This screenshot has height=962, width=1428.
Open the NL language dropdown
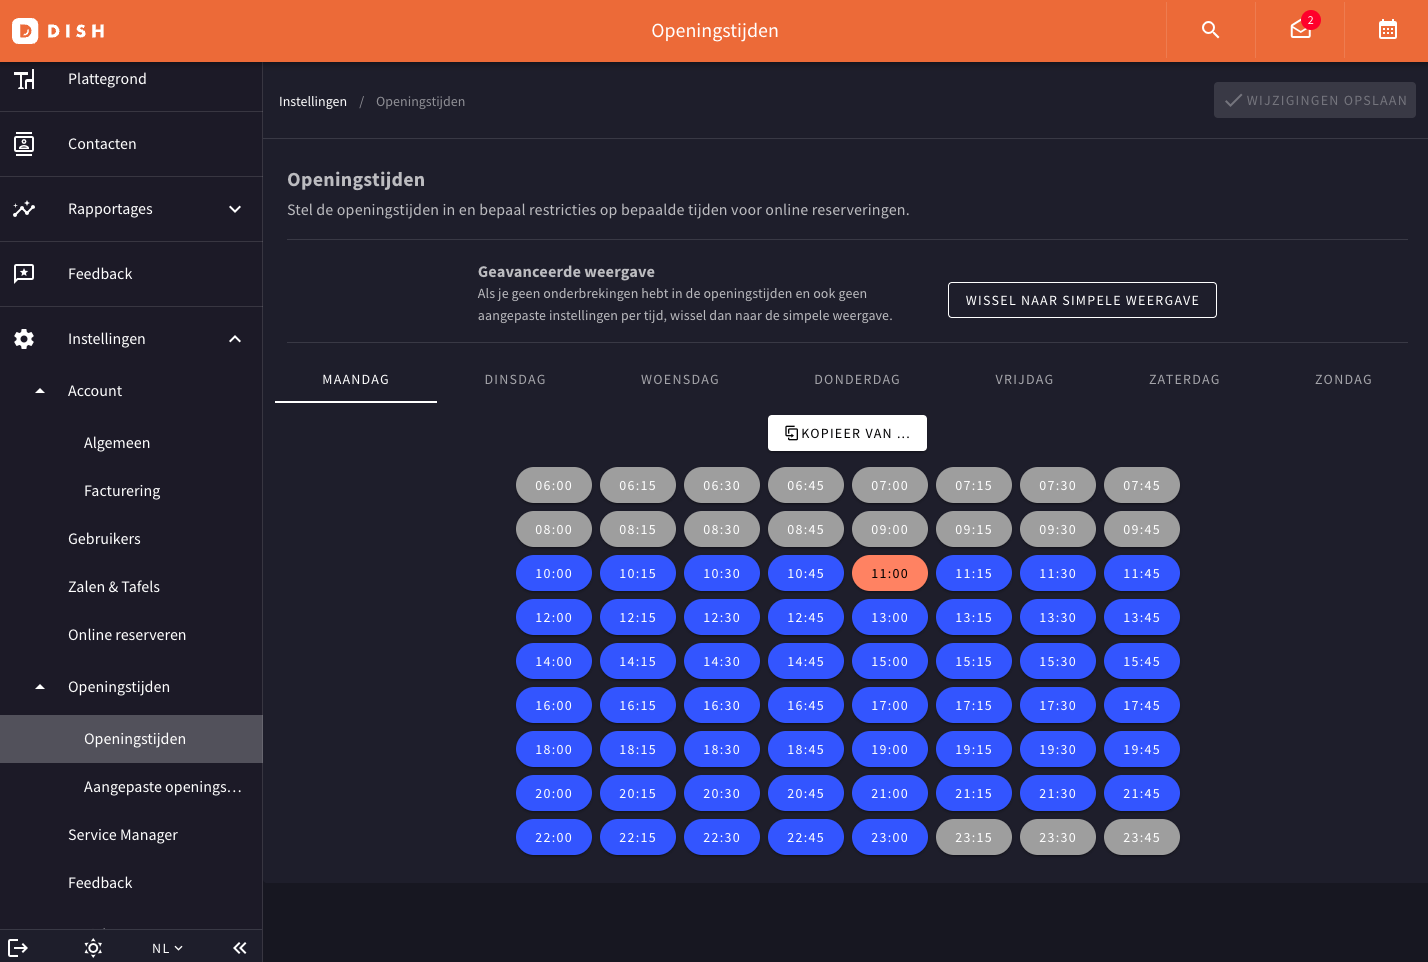tap(167, 948)
